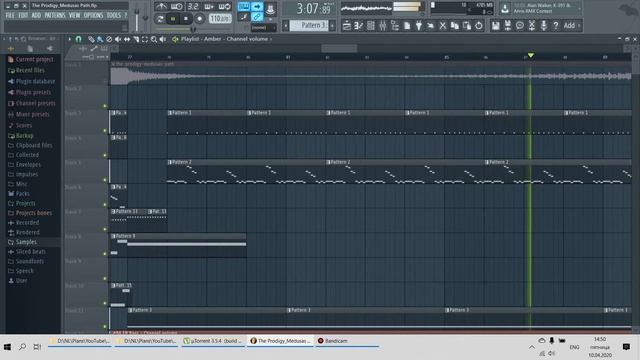This screenshot has height=360, width=640.
Task: Open the first Pattern 2 clip menu
Action: [x=170, y=162]
